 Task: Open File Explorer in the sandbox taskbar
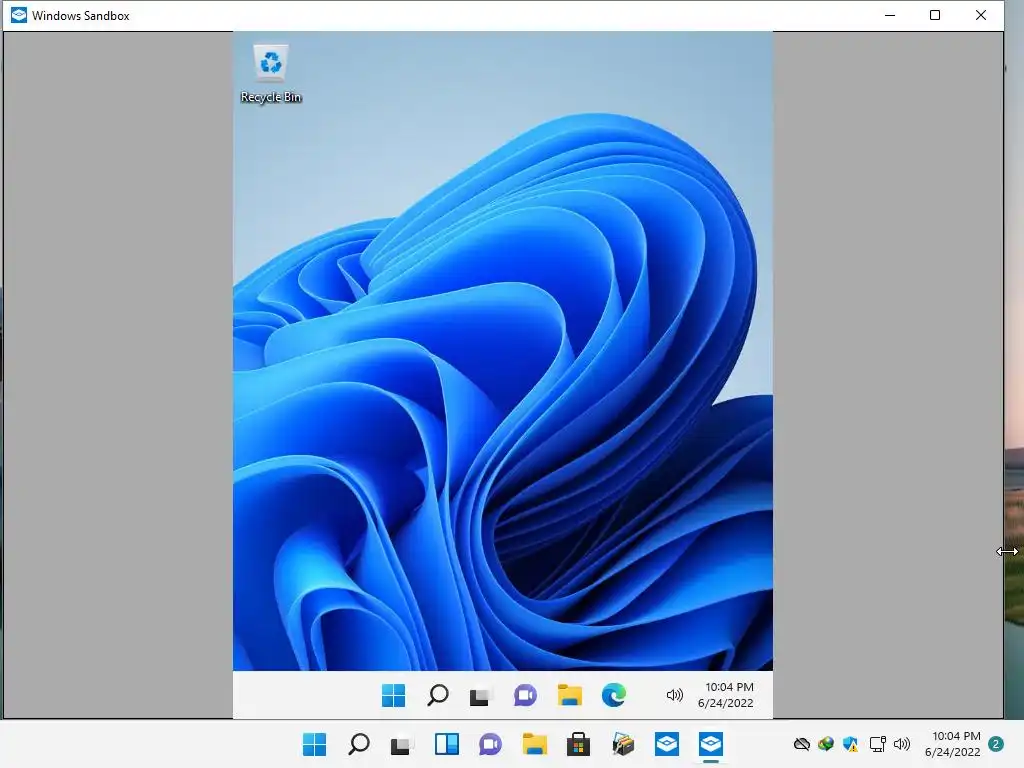click(x=569, y=696)
